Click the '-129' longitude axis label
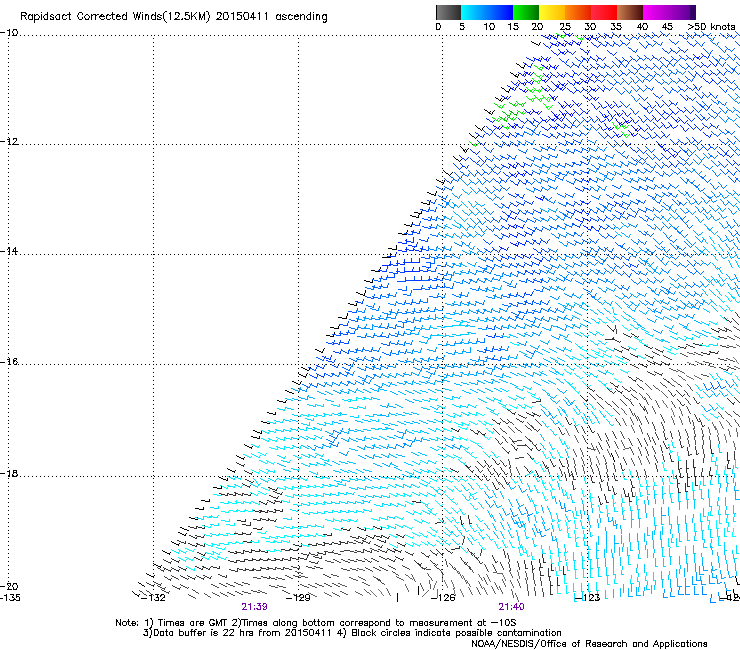Viewport: 740px width, 650px height. pyautogui.click(x=298, y=598)
